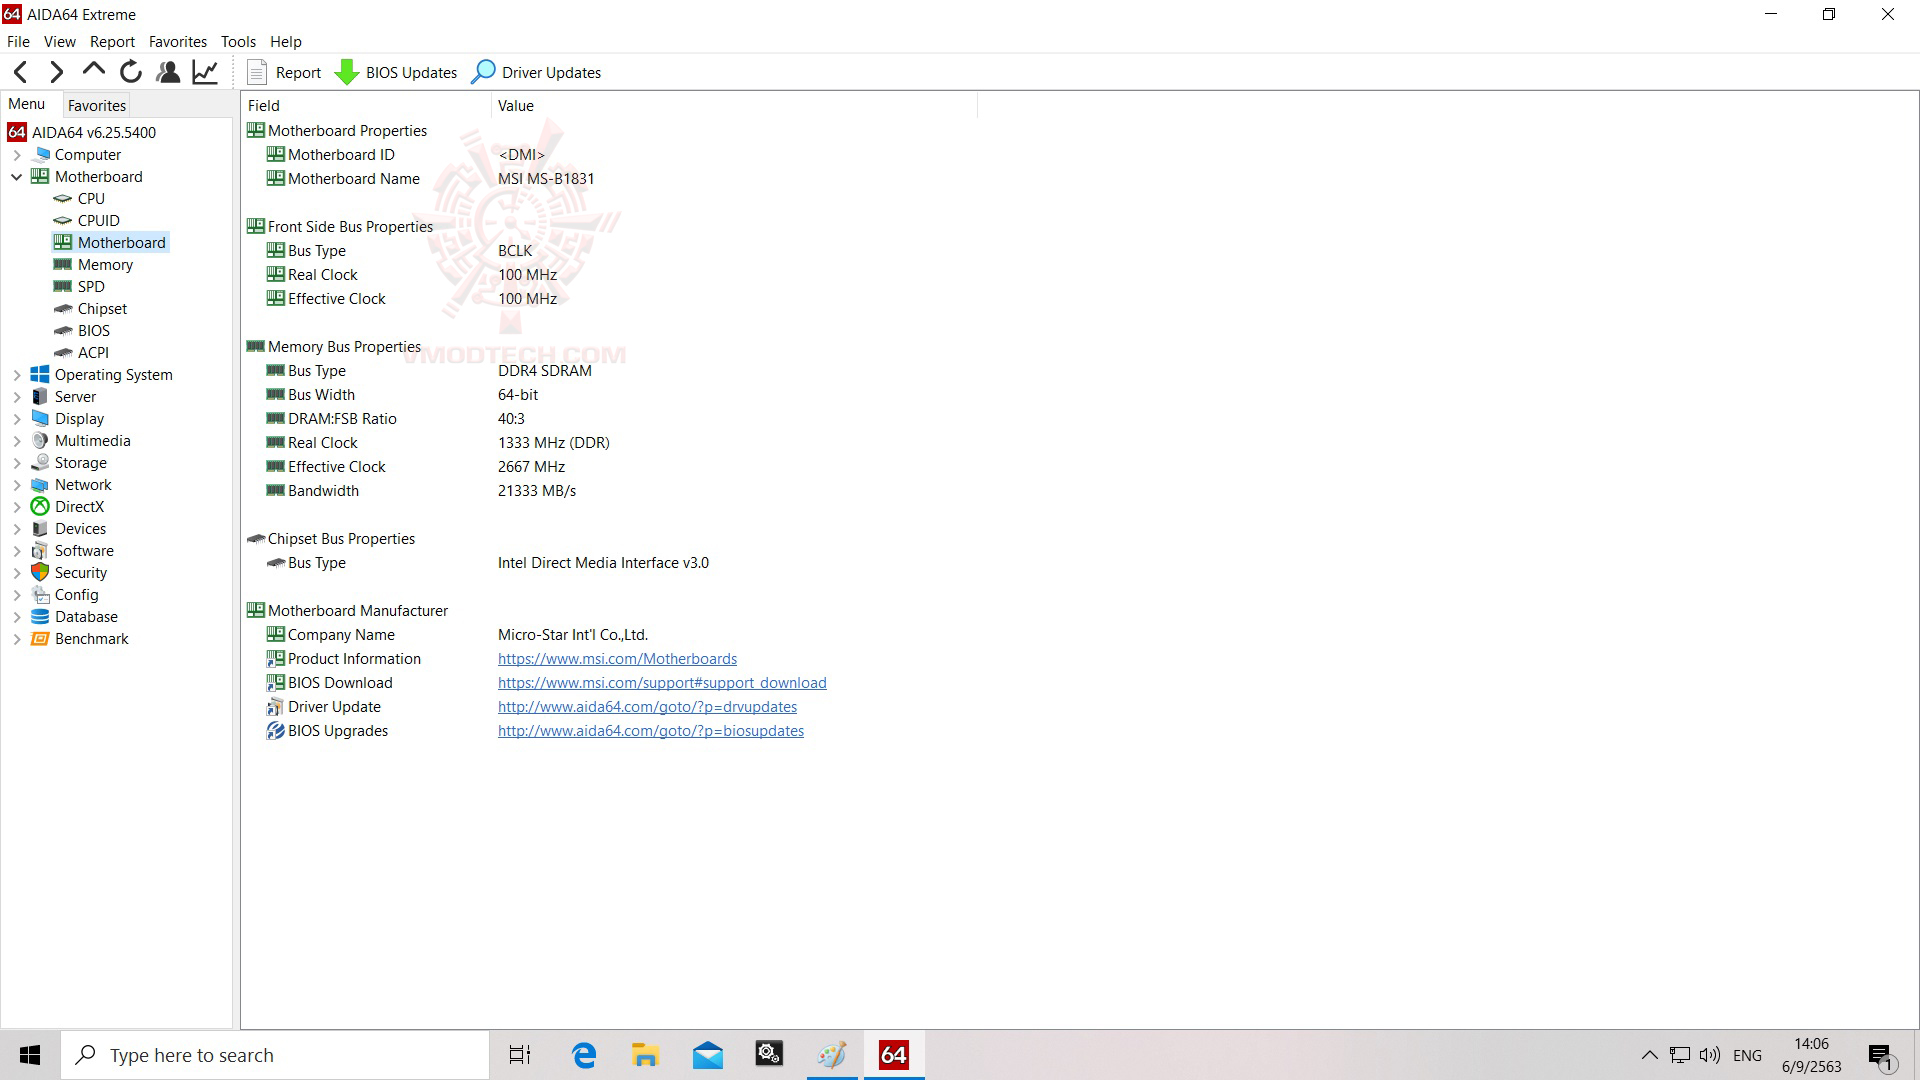Expand the Computer tree node
The image size is (1920, 1080).
point(17,155)
